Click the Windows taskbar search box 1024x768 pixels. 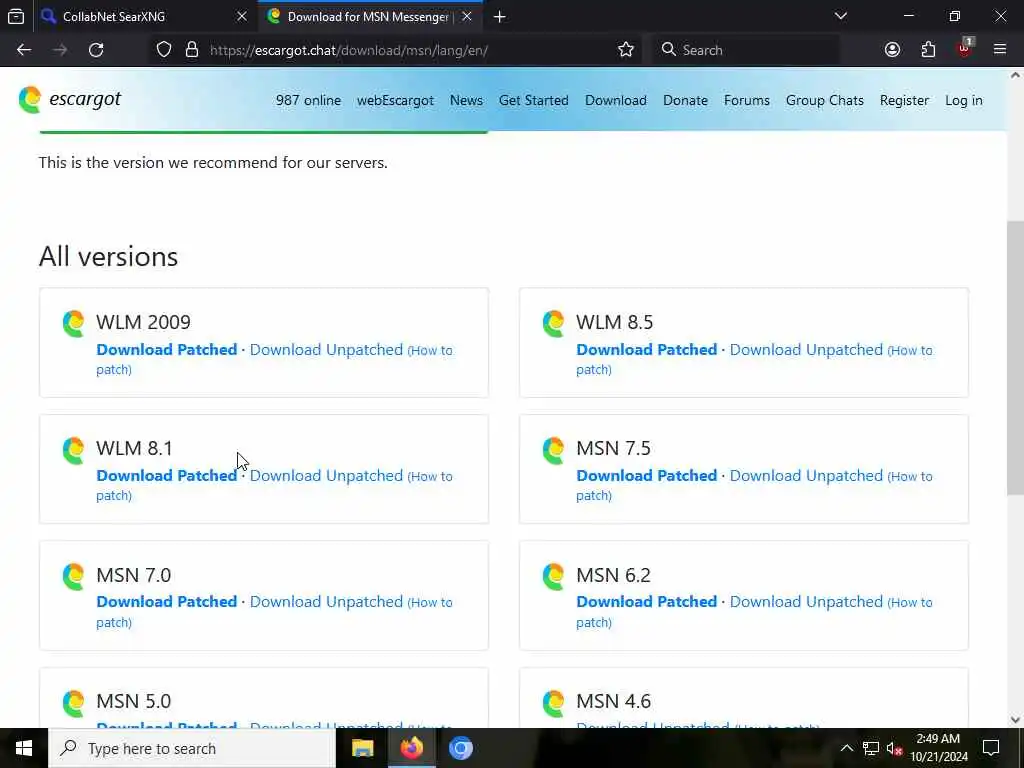point(192,748)
